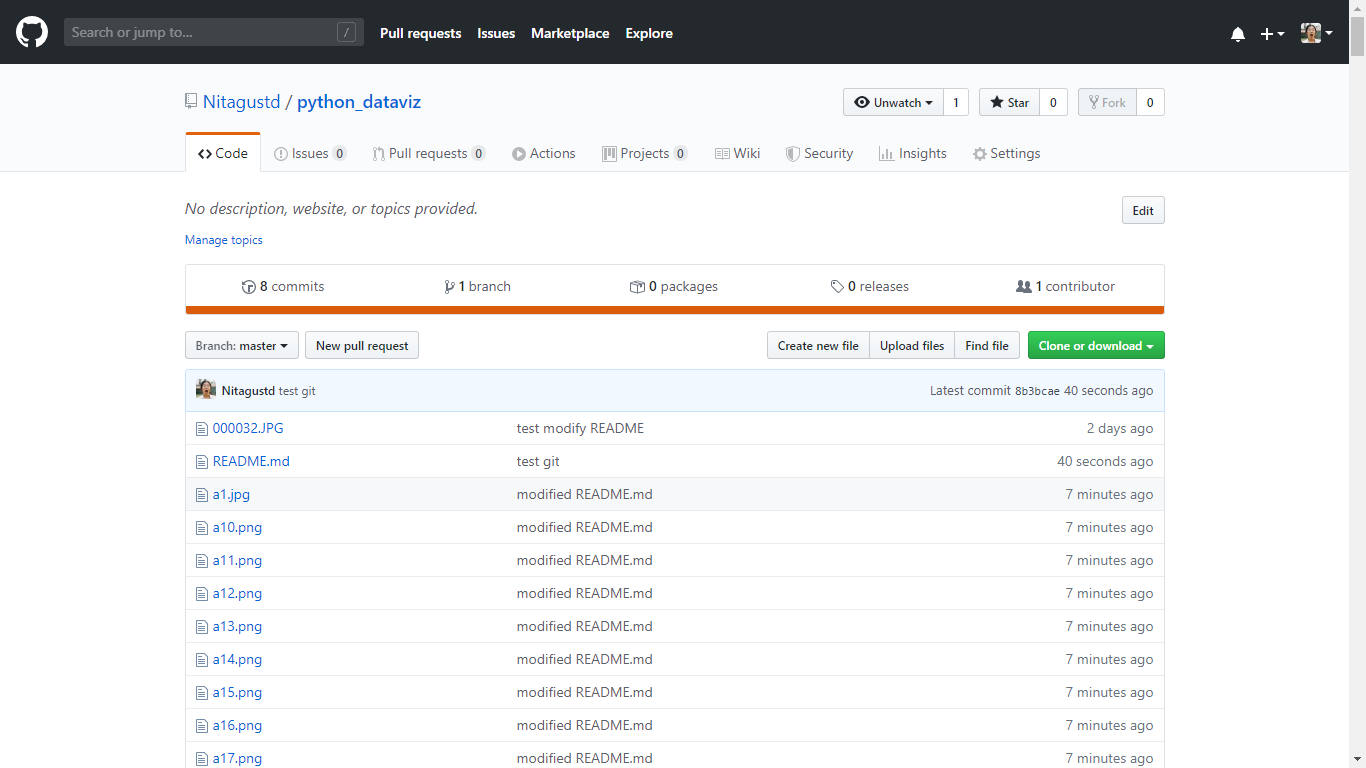Click Find file button
Screen dimensions: 1366x768
coord(987,345)
